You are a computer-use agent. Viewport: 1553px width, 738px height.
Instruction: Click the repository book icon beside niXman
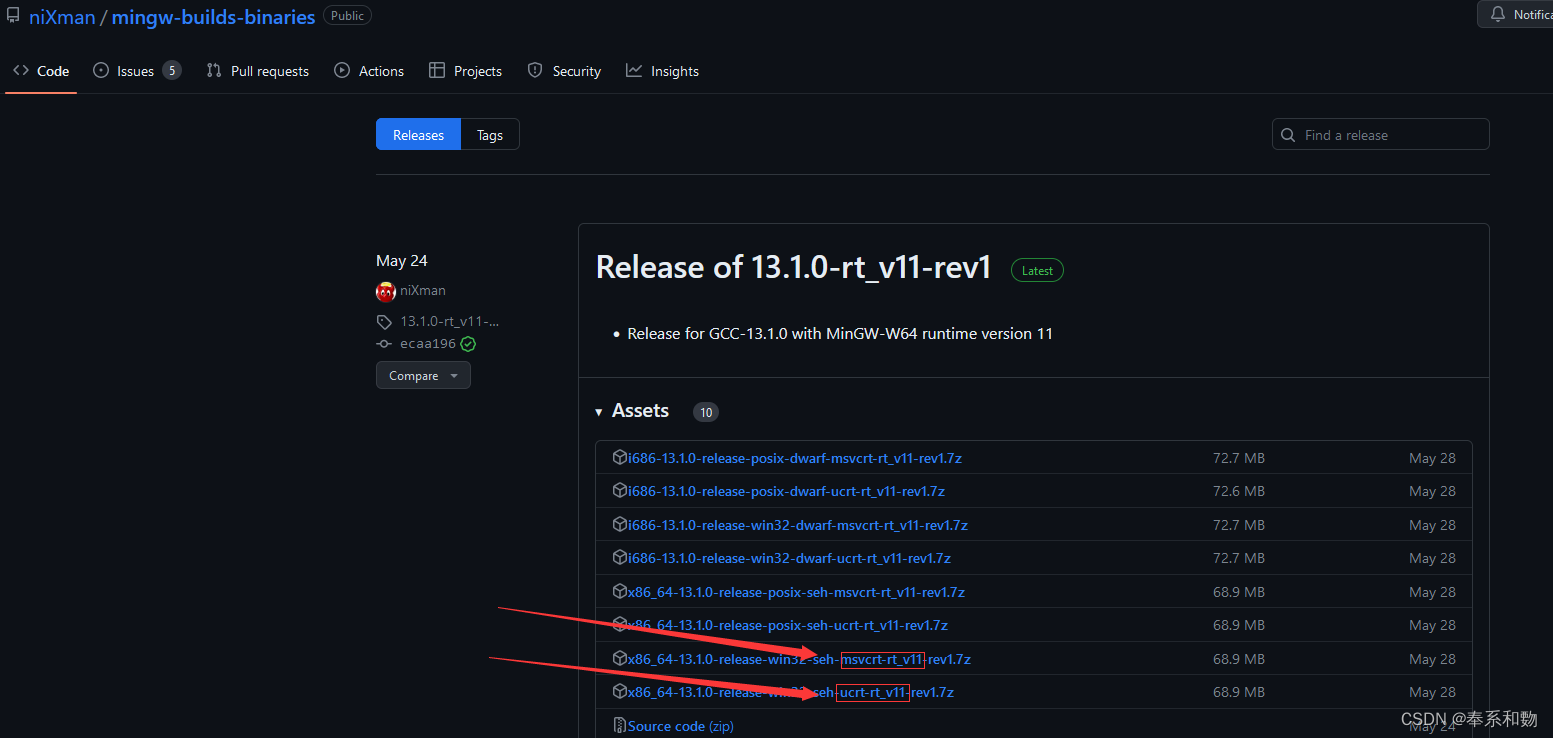(x=13, y=14)
